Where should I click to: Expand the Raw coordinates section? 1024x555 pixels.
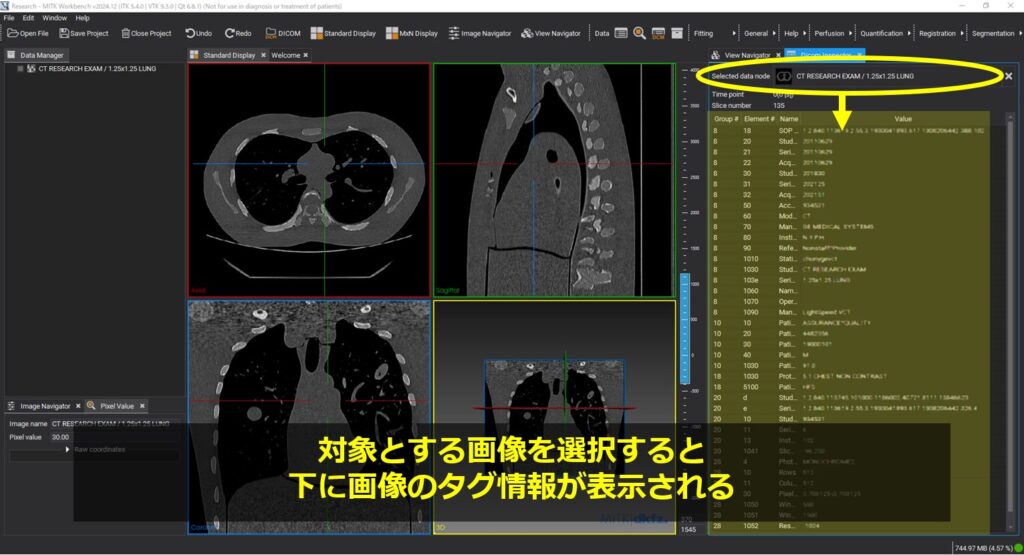tap(67, 449)
